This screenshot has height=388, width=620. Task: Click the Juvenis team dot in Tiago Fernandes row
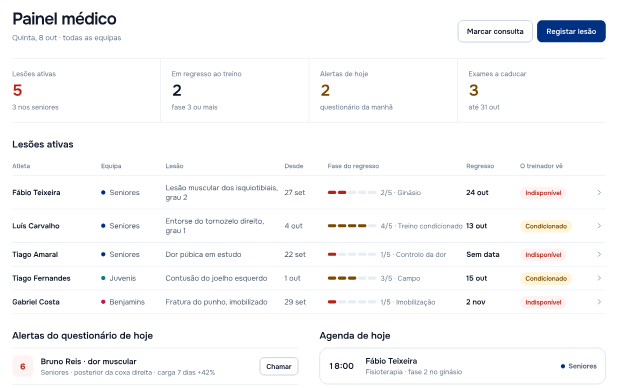(x=103, y=278)
